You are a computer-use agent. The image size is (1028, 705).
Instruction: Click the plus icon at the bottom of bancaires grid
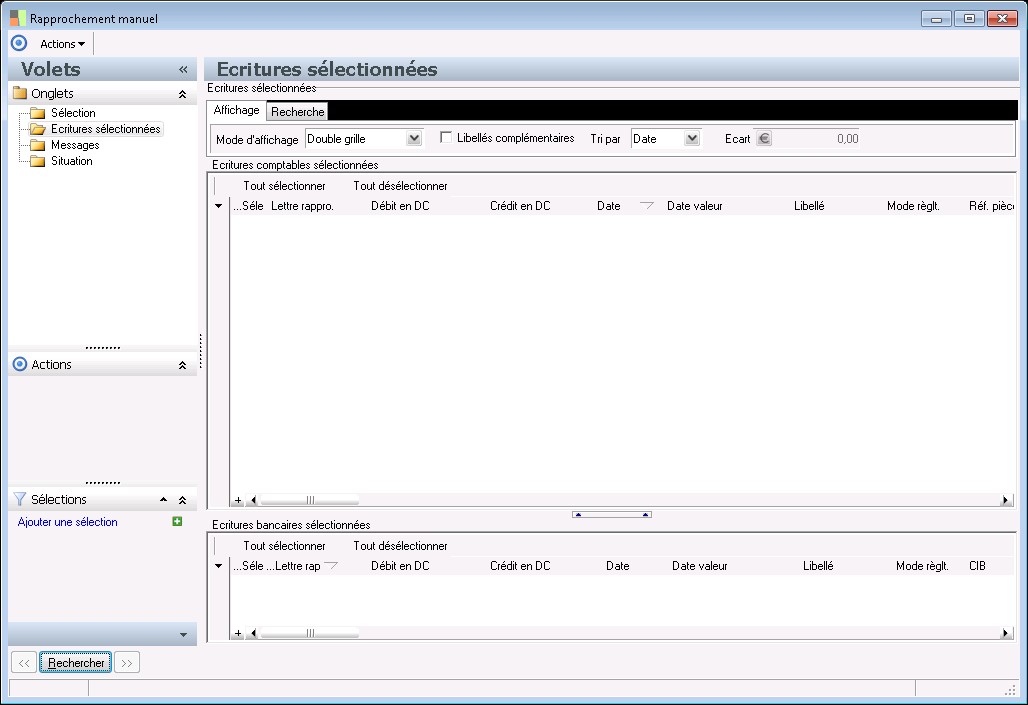[238, 634]
